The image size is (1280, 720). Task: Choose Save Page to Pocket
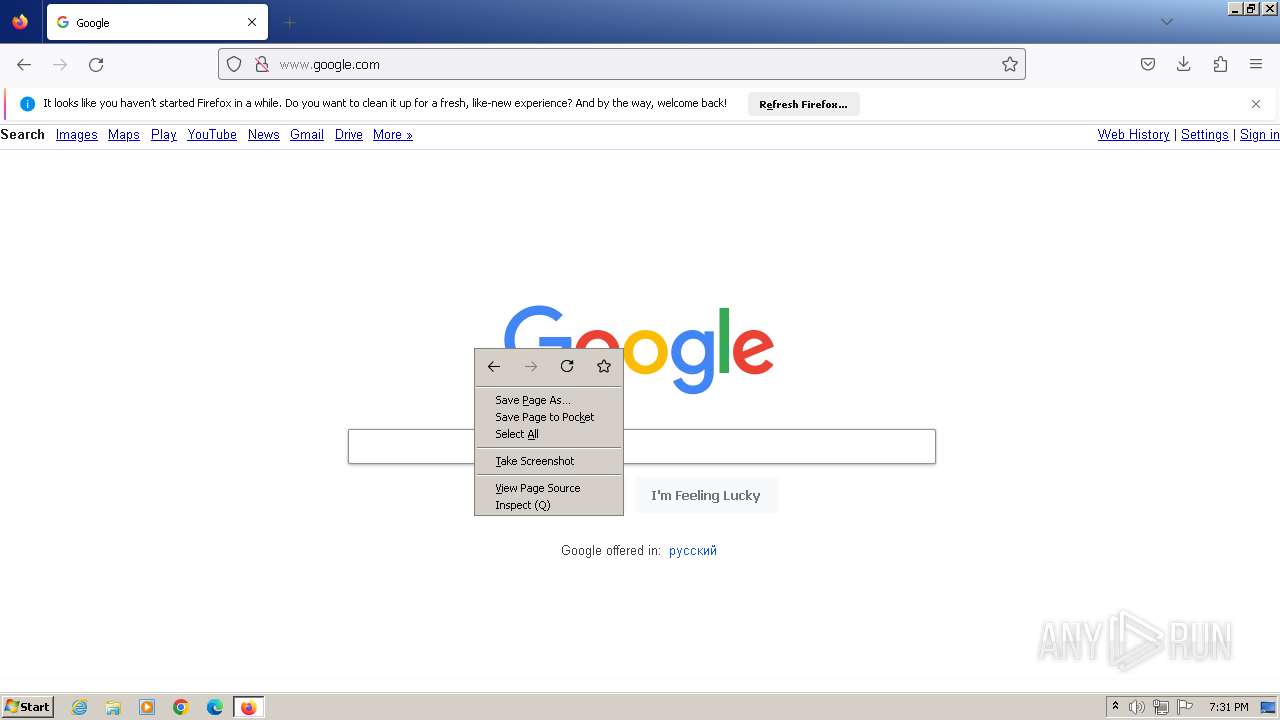pos(549,417)
